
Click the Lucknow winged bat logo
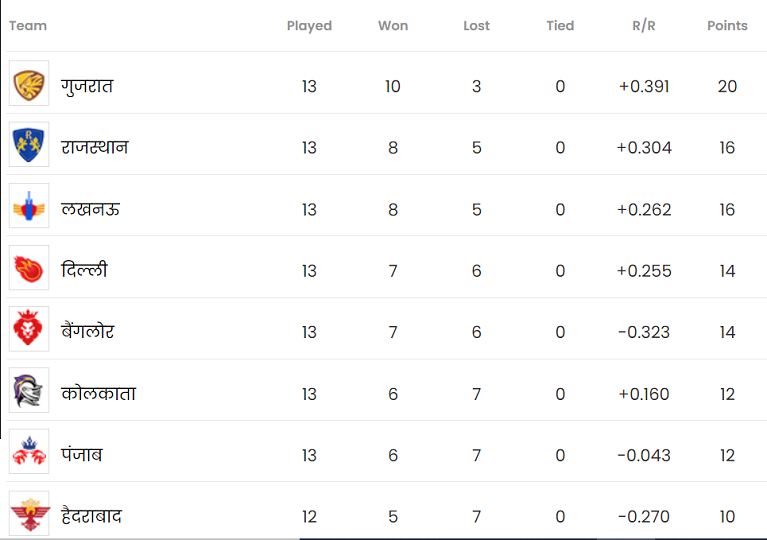pyautogui.click(x=29, y=206)
